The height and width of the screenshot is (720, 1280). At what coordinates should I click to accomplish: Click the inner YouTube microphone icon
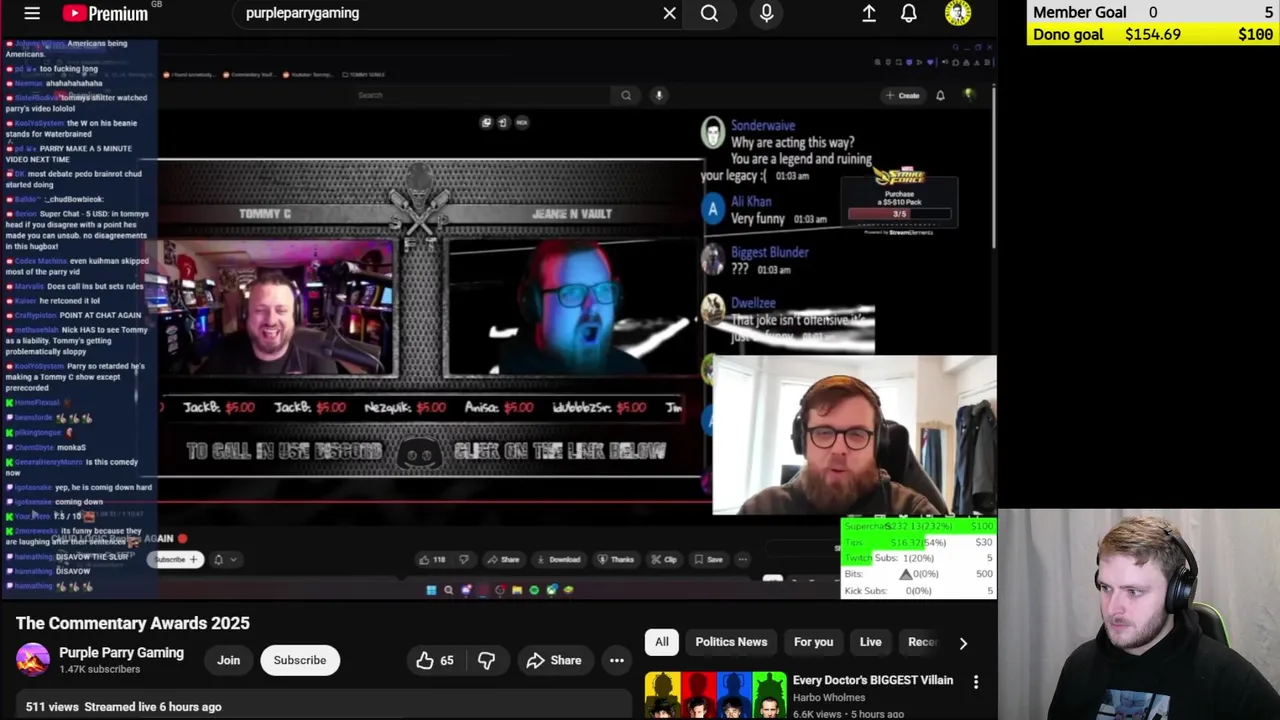(x=658, y=95)
